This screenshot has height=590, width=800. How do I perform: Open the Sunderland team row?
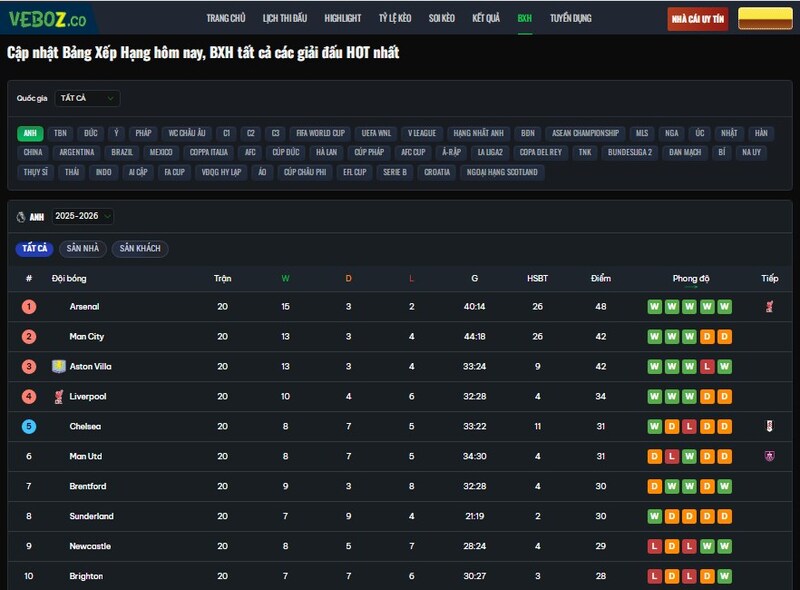tap(91, 517)
